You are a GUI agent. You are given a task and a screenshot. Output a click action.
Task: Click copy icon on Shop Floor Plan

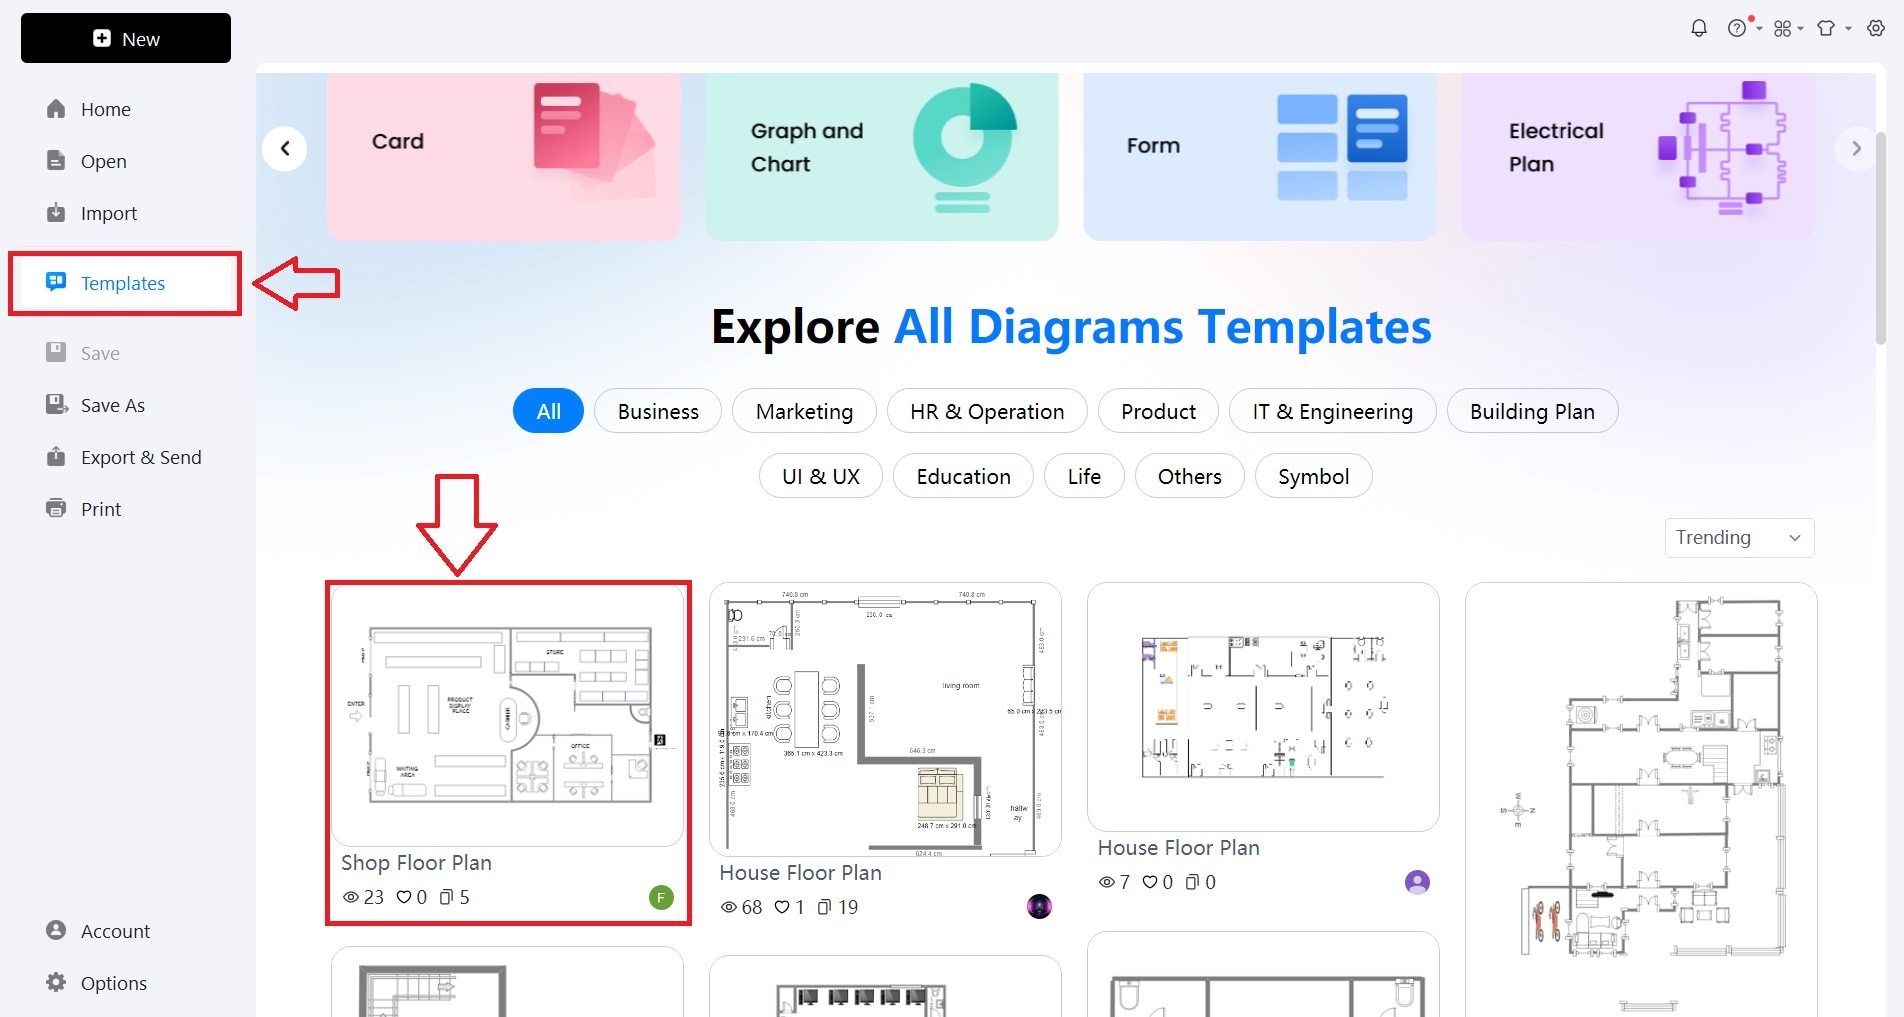pyautogui.click(x=447, y=897)
